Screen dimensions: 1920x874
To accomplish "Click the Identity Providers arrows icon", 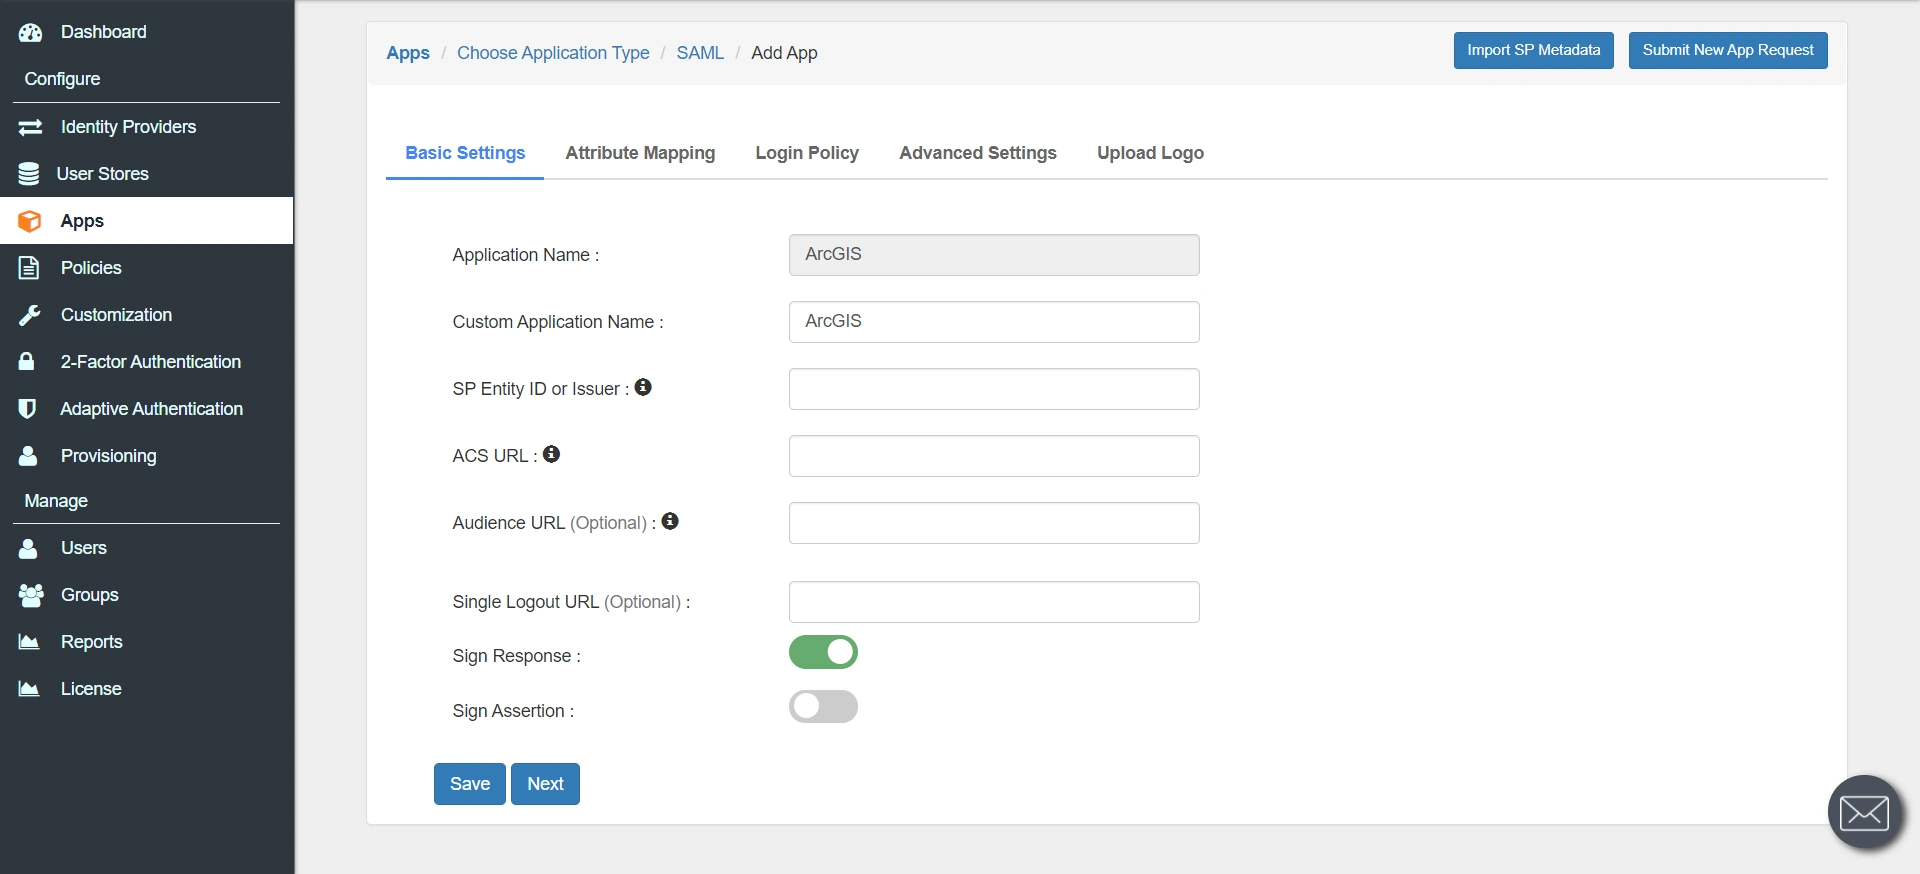I will (30, 127).
